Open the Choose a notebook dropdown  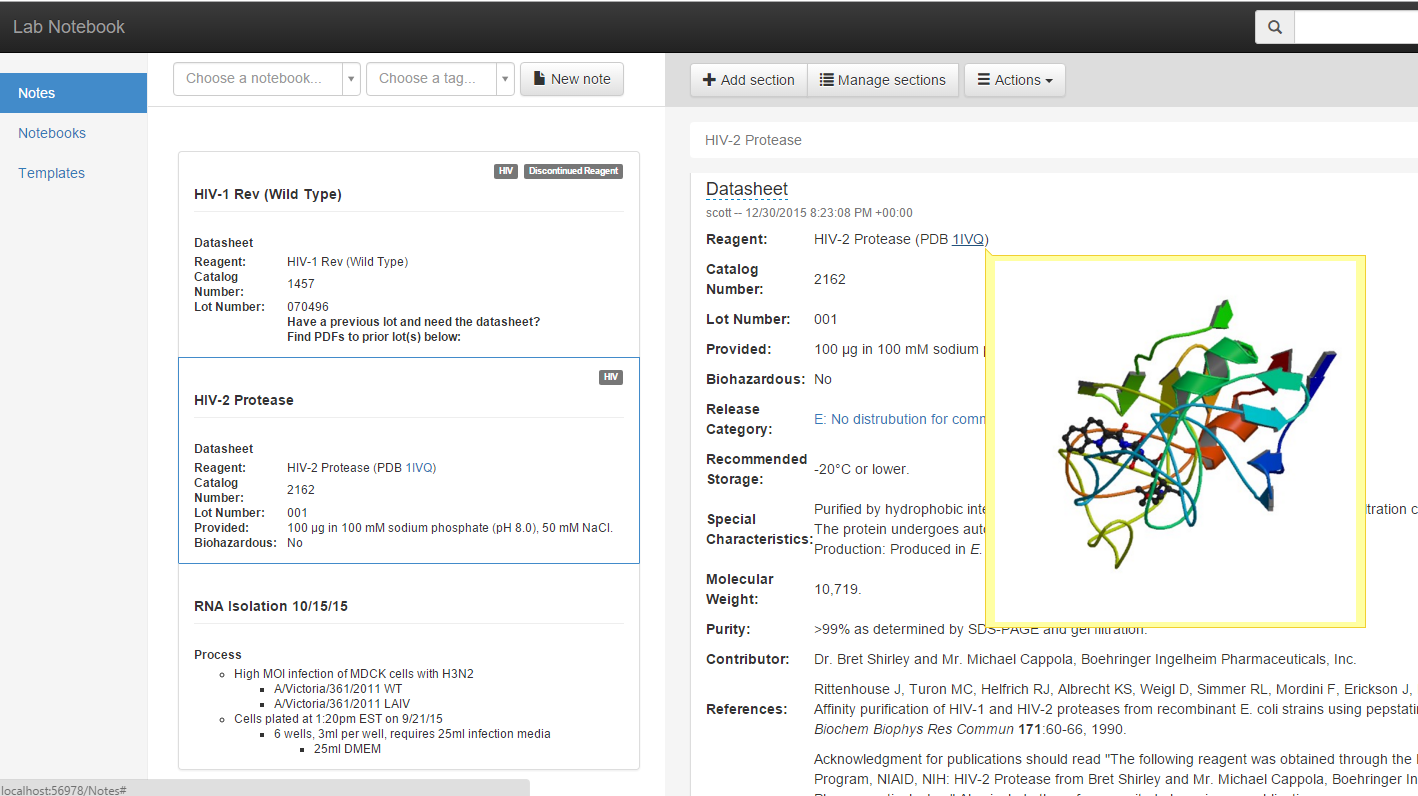tap(349, 78)
